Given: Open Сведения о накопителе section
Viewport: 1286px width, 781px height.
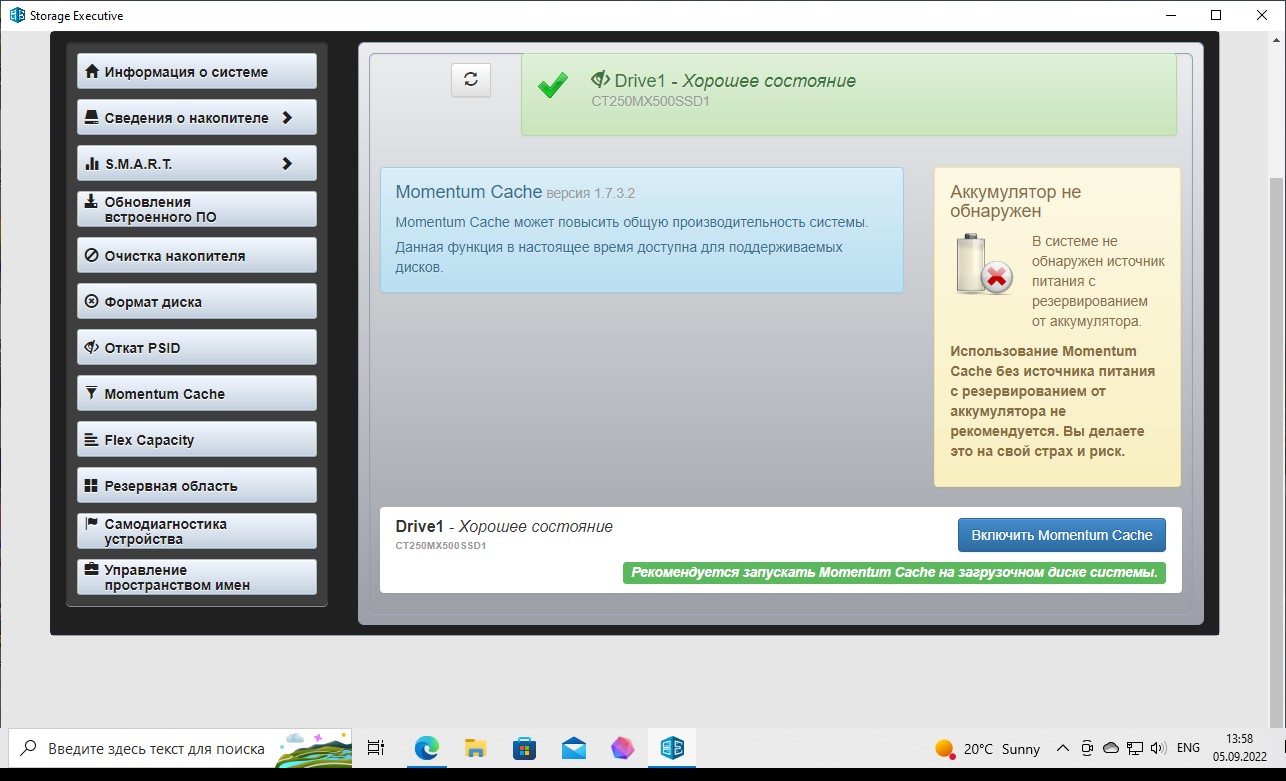Looking at the screenshot, I should tap(197, 117).
